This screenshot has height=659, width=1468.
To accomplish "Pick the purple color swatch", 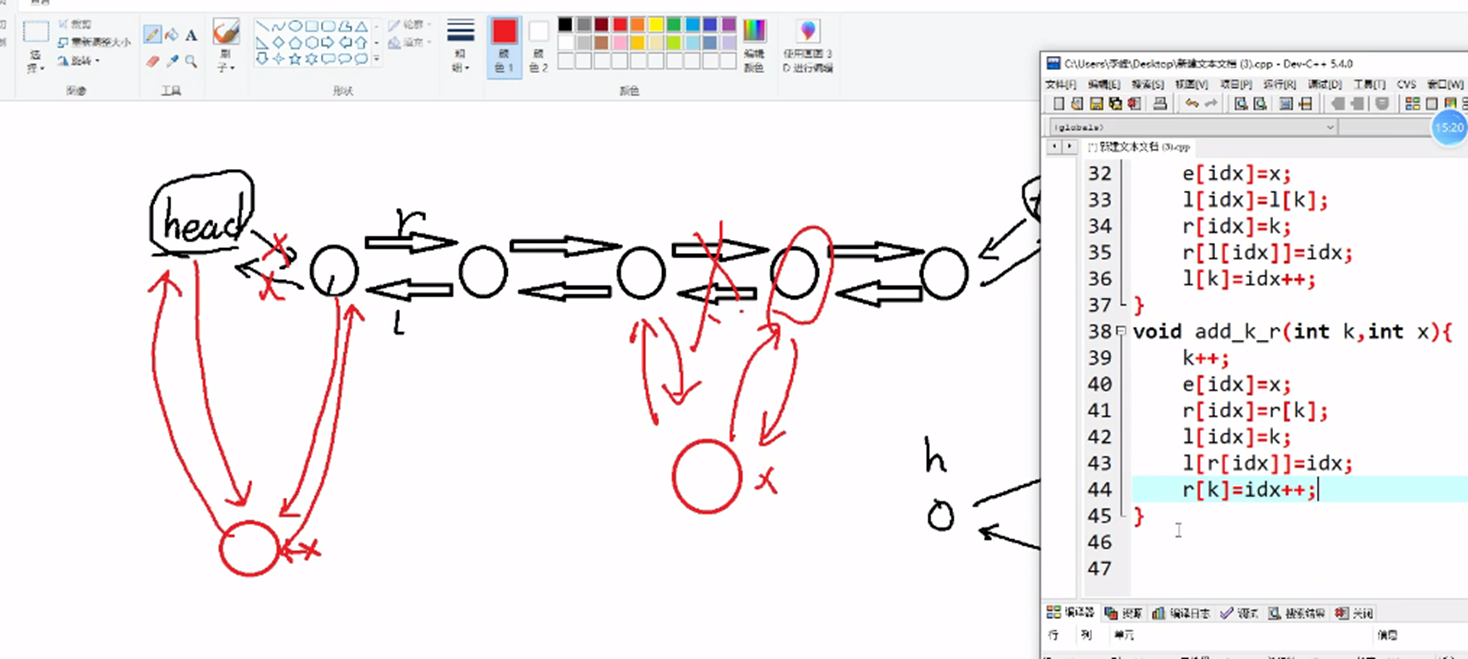I will click(728, 24).
